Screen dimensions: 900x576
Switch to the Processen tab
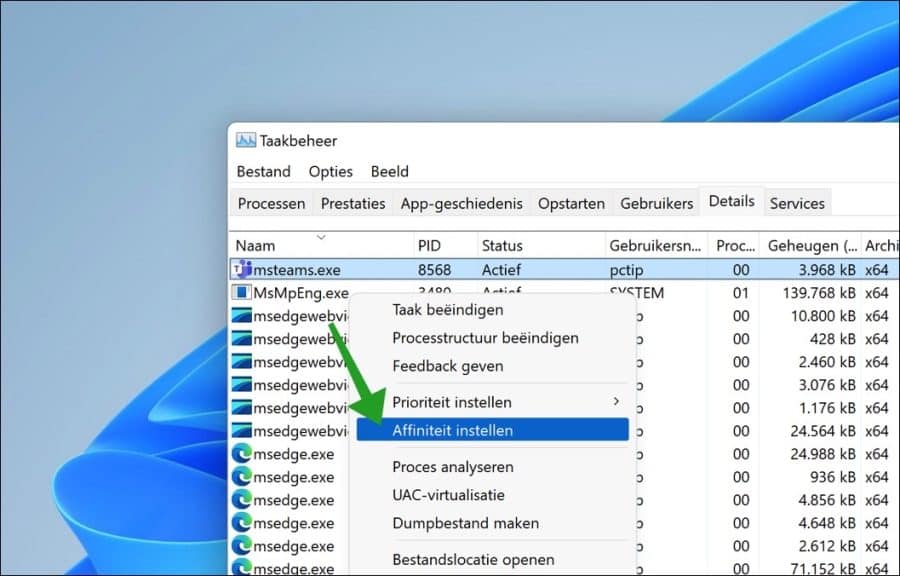click(271, 204)
